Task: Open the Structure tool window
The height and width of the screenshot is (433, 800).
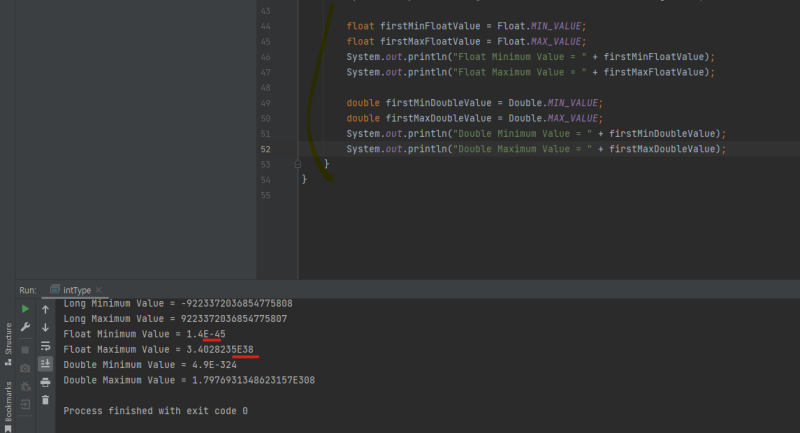Action: [8, 344]
